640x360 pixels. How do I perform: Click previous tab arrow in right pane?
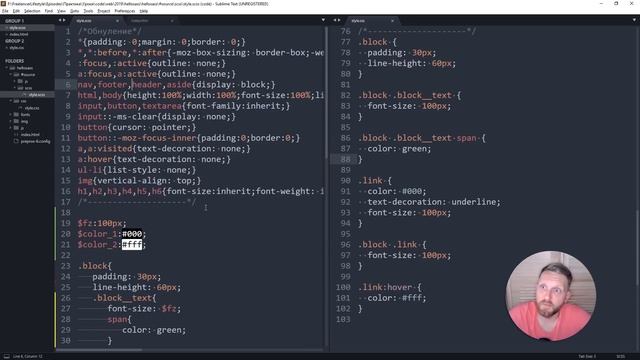(335, 20)
